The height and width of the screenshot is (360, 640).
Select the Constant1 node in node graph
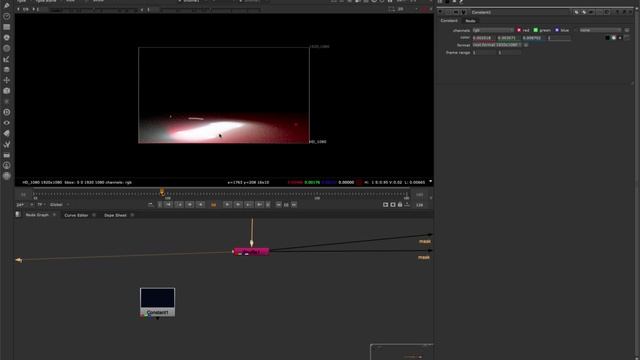(158, 302)
